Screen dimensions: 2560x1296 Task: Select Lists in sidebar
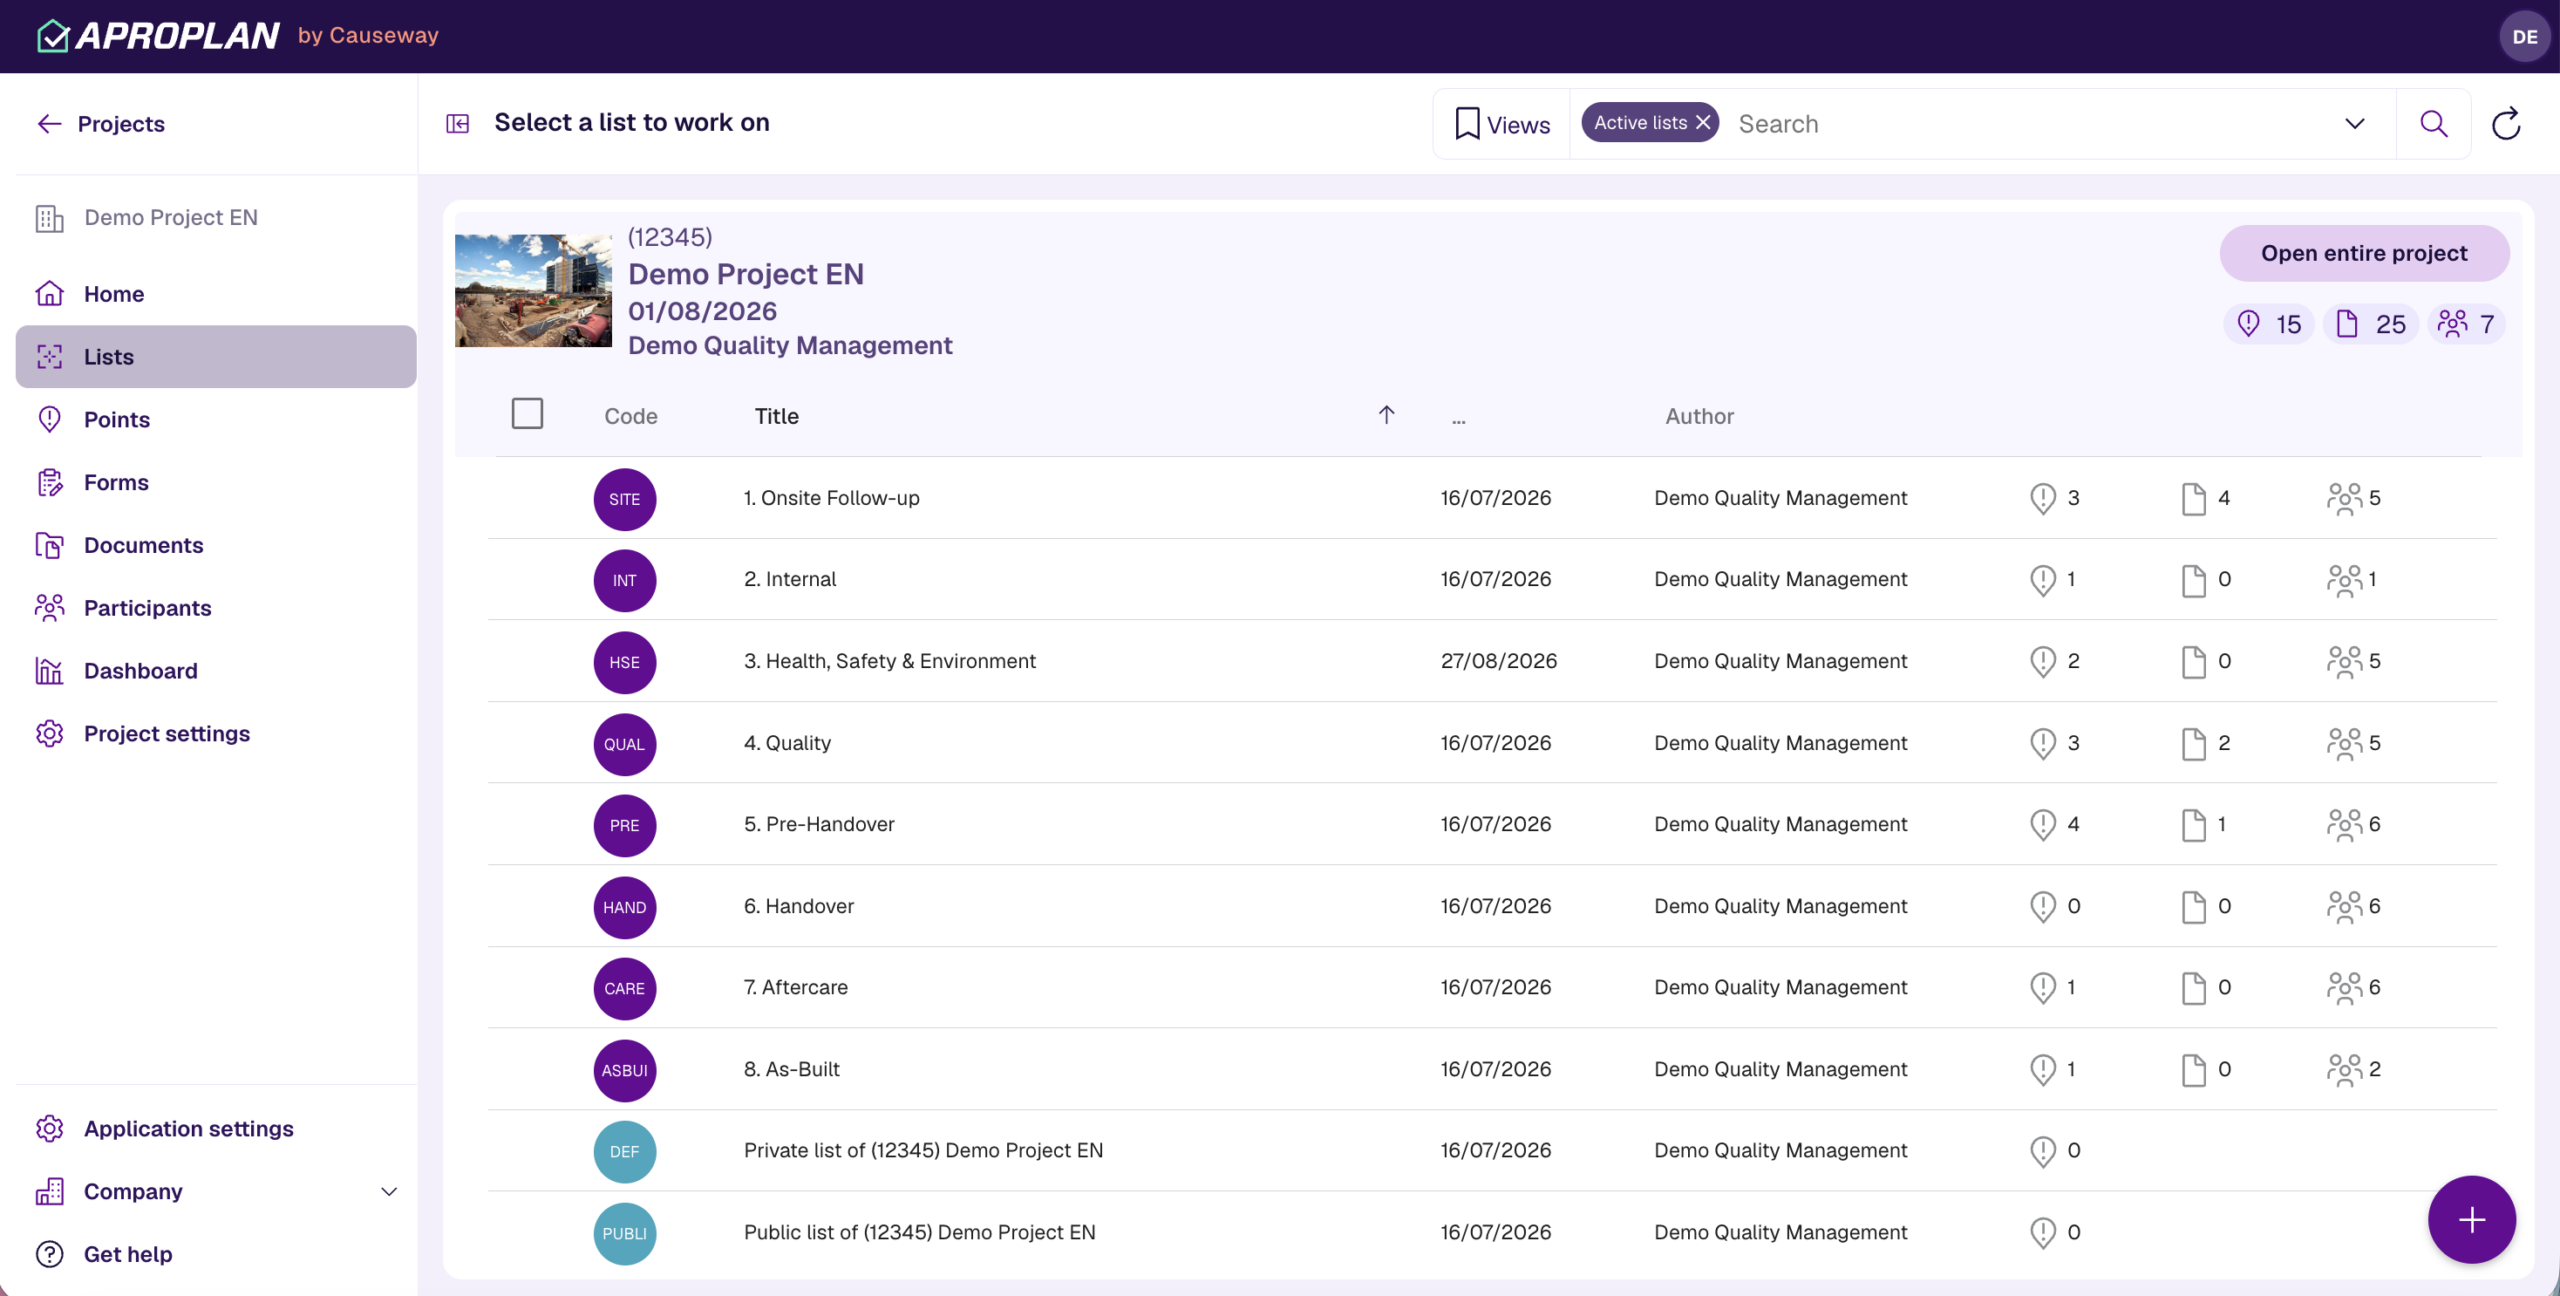216,357
